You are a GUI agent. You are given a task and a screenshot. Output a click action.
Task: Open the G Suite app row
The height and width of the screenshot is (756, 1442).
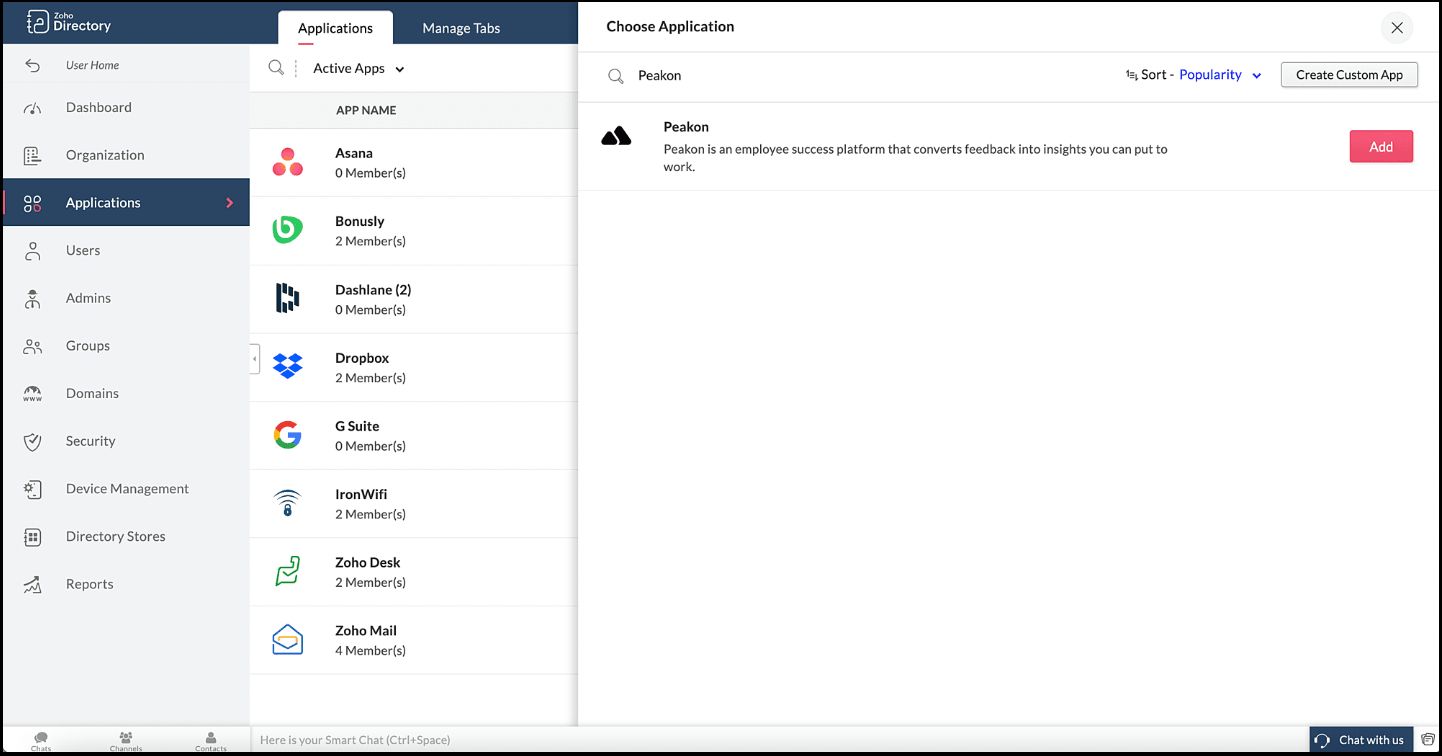[414, 435]
